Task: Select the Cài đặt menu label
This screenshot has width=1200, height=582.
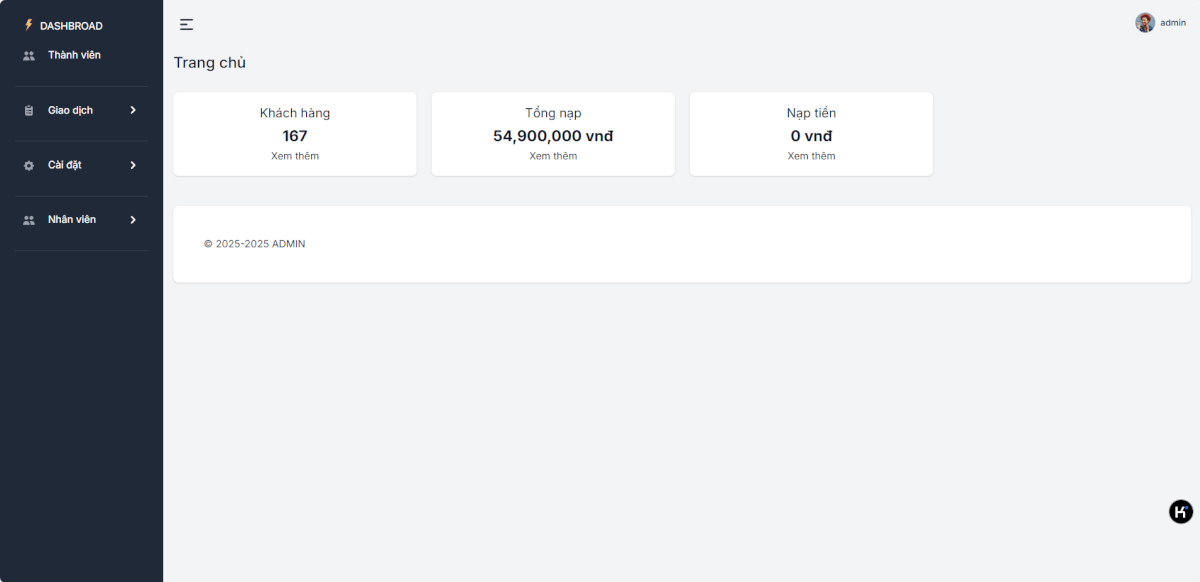Action: [65, 165]
